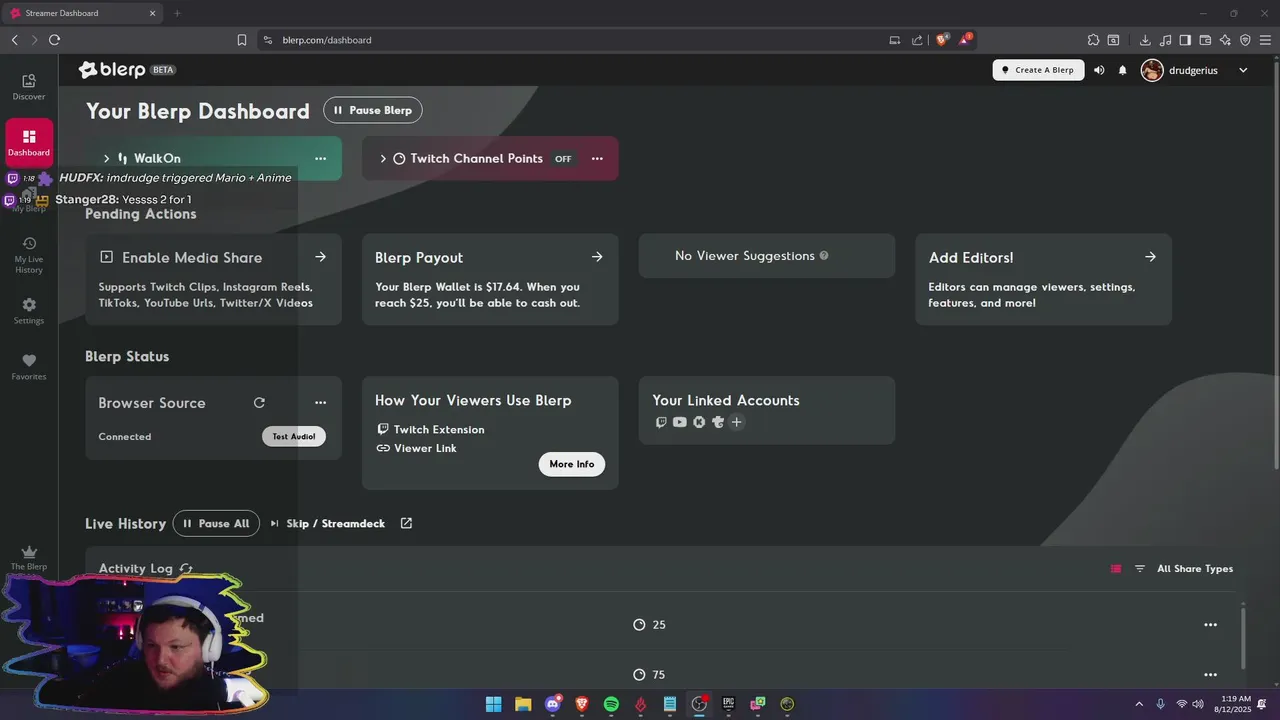Open Enable Media Share card
The height and width of the screenshot is (720, 1280).
[x=213, y=280]
